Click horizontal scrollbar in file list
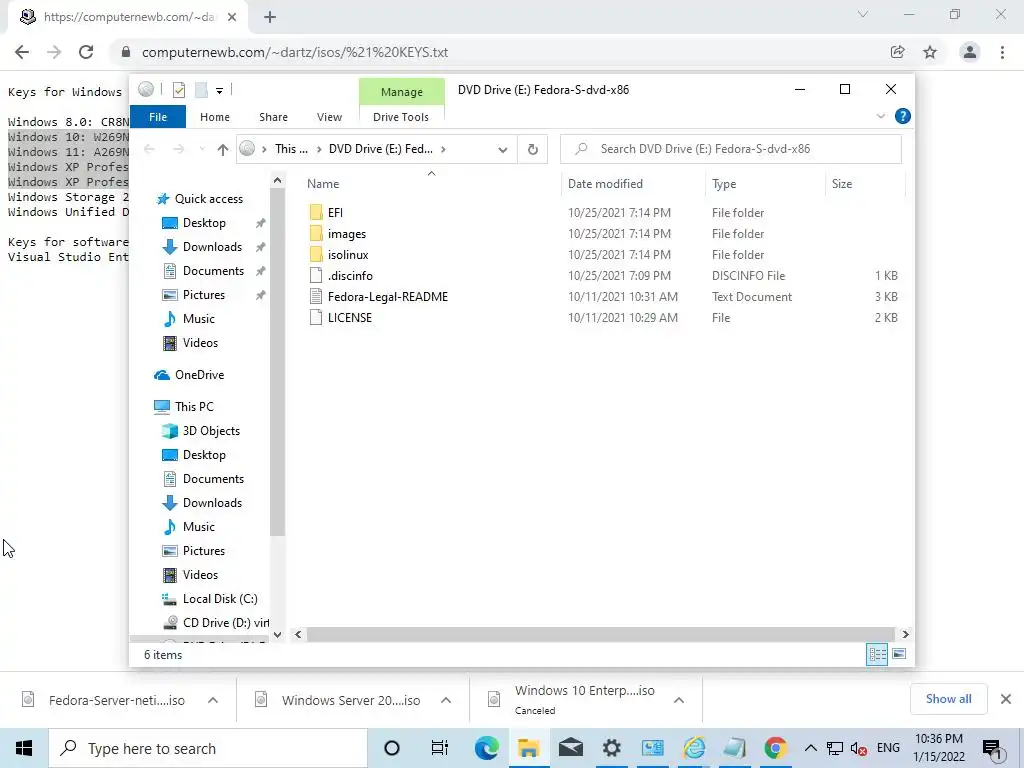The height and width of the screenshot is (768, 1024). 600,634
